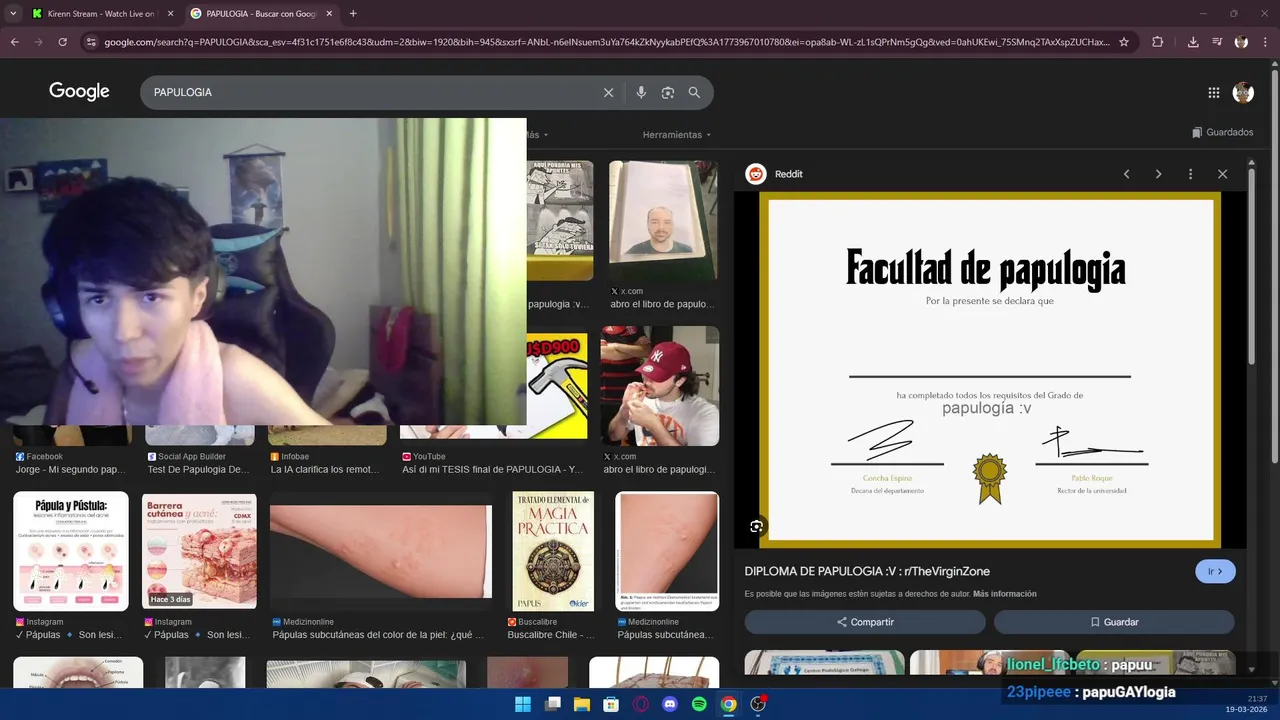Open the Google account avatar
The width and height of the screenshot is (1280, 720).
pyautogui.click(x=1243, y=92)
